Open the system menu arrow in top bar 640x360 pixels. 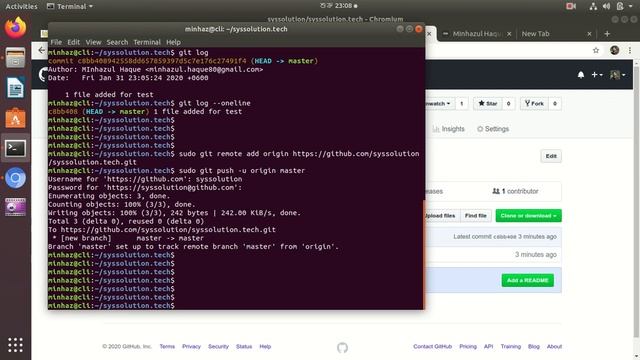(x=631, y=6)
